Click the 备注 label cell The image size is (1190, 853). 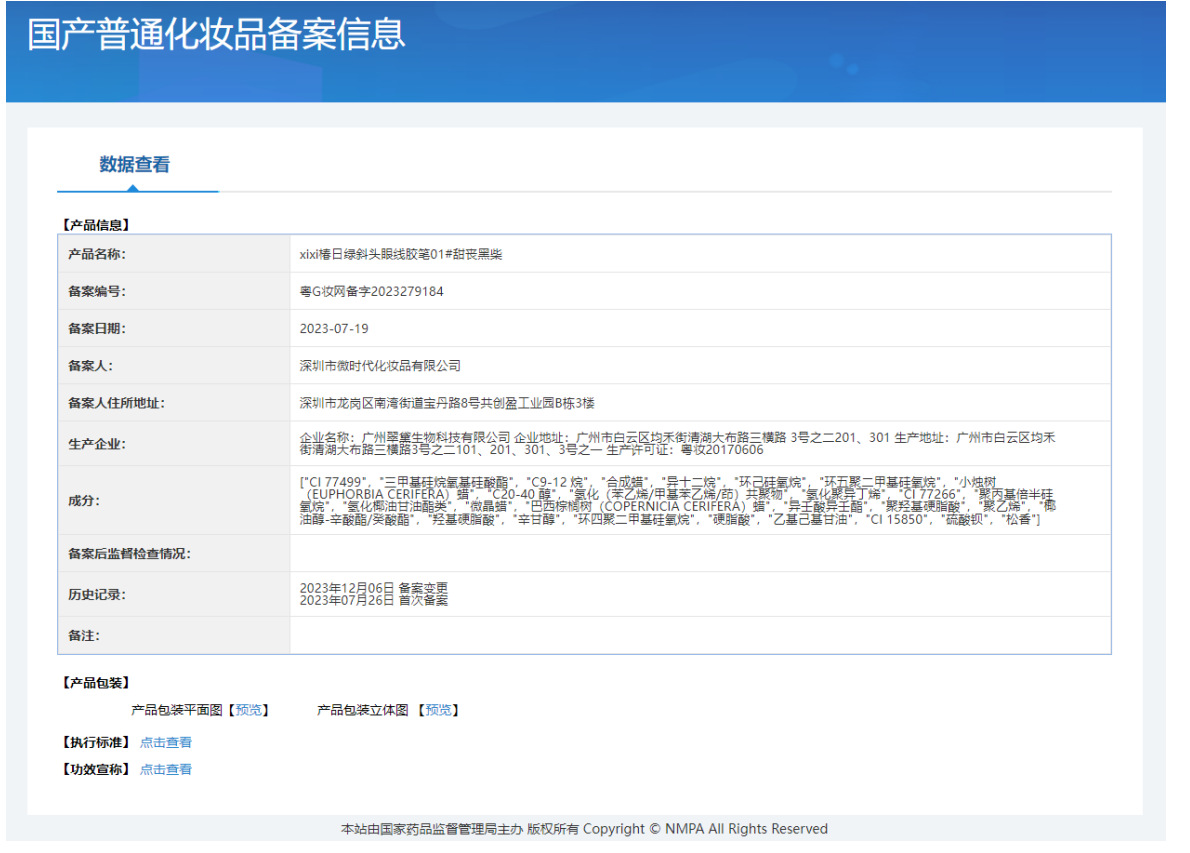coord(174,635)
